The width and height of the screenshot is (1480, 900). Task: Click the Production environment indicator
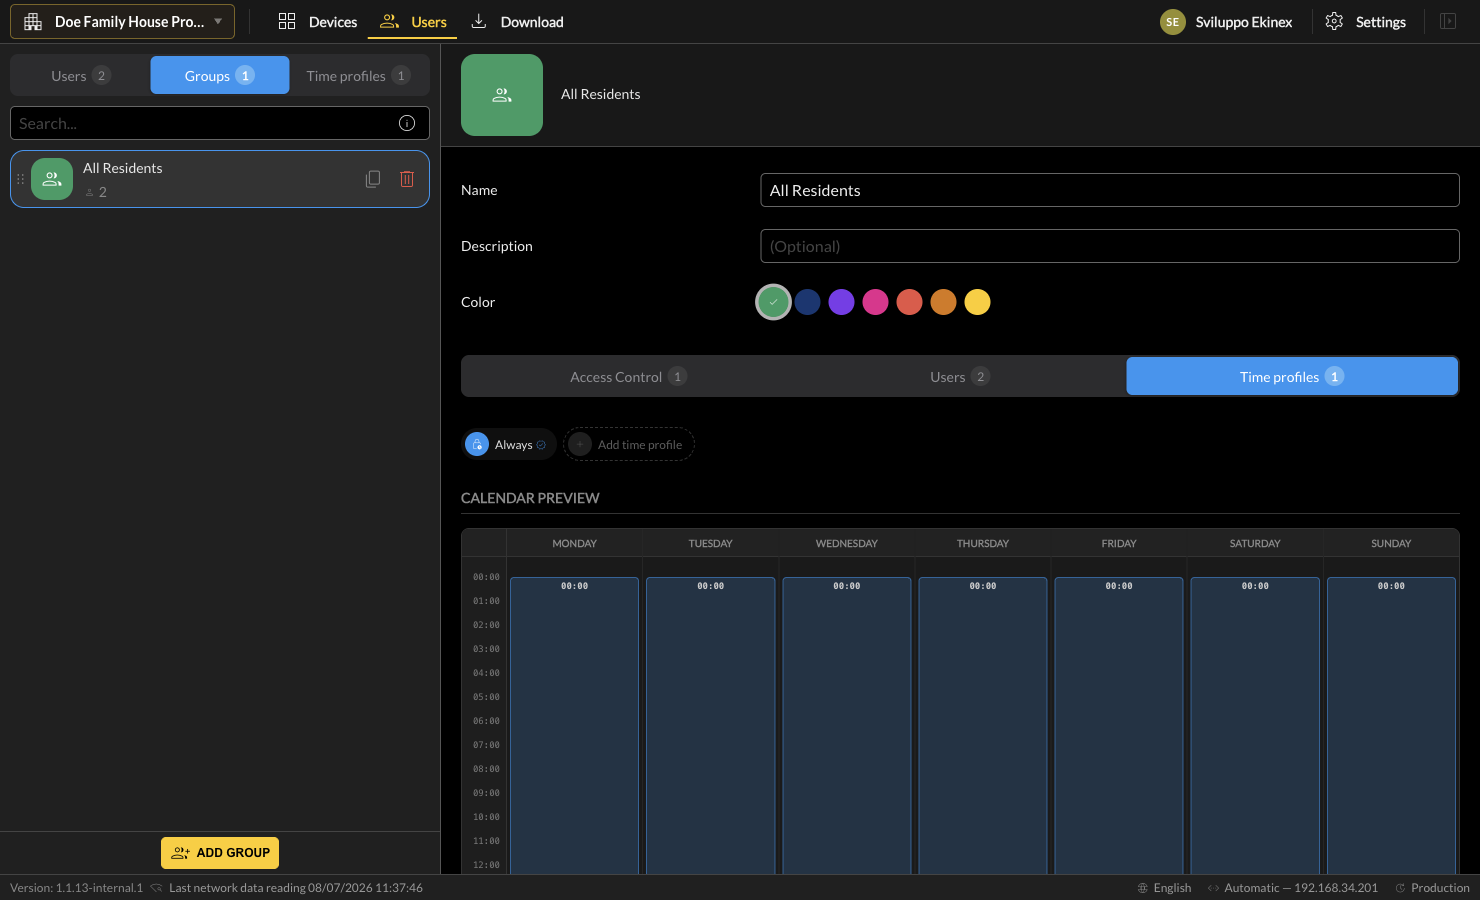(1432, 888)
